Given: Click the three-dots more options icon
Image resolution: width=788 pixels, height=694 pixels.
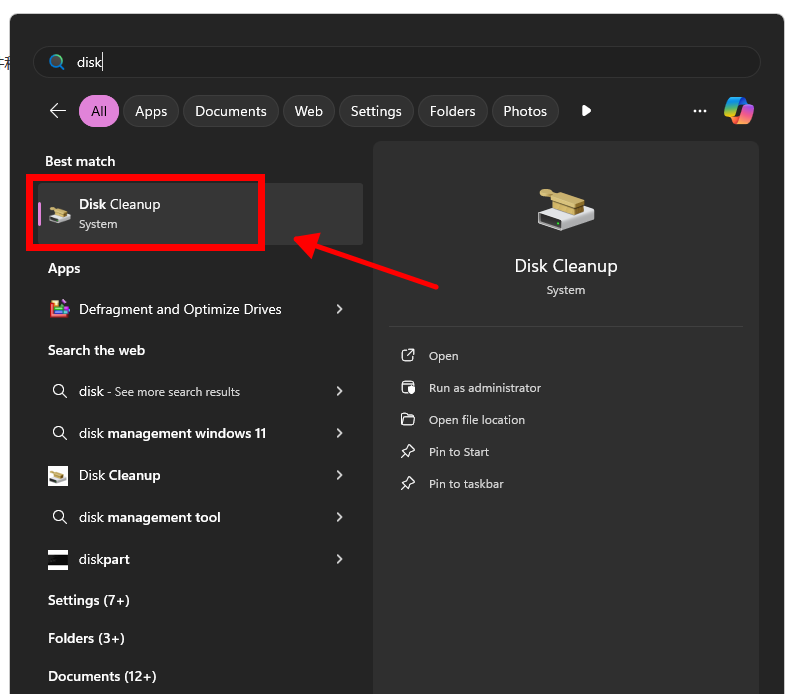Looking at the screenshot, I should tap(700, 111).
